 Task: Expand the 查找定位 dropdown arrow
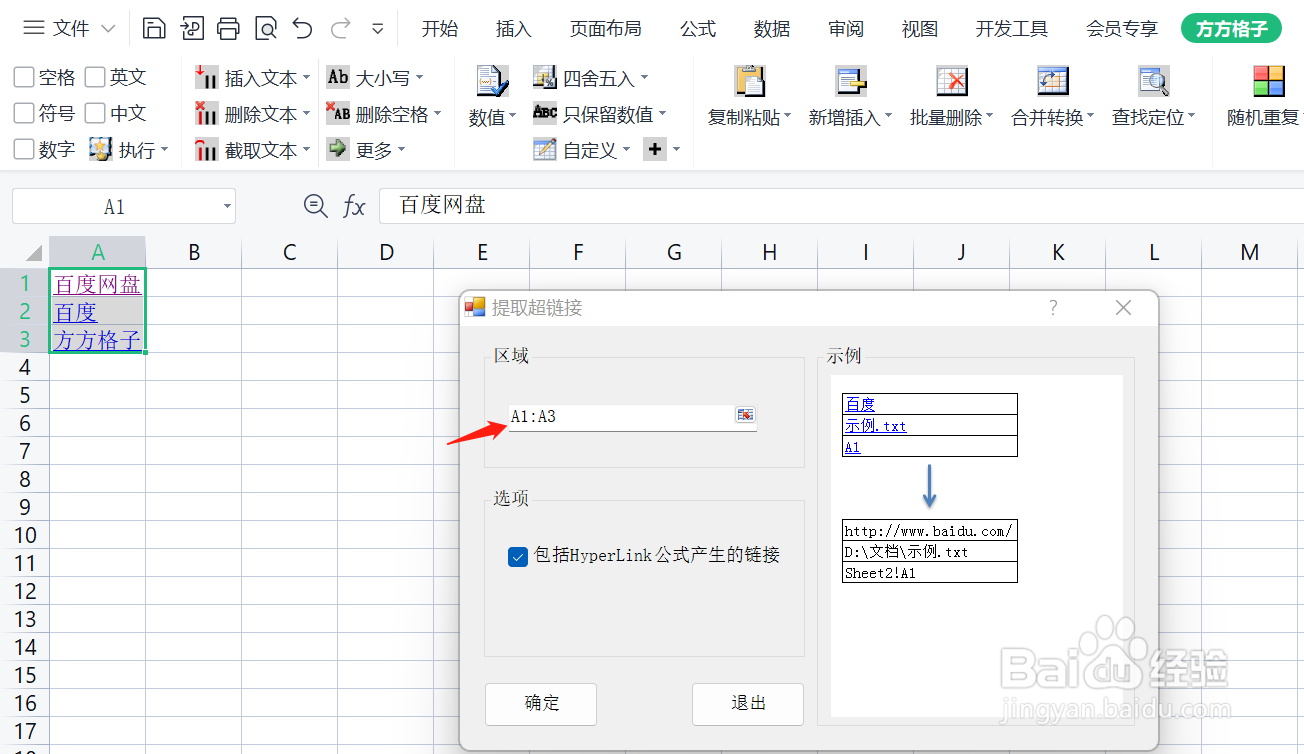[x=1192, y=117]
